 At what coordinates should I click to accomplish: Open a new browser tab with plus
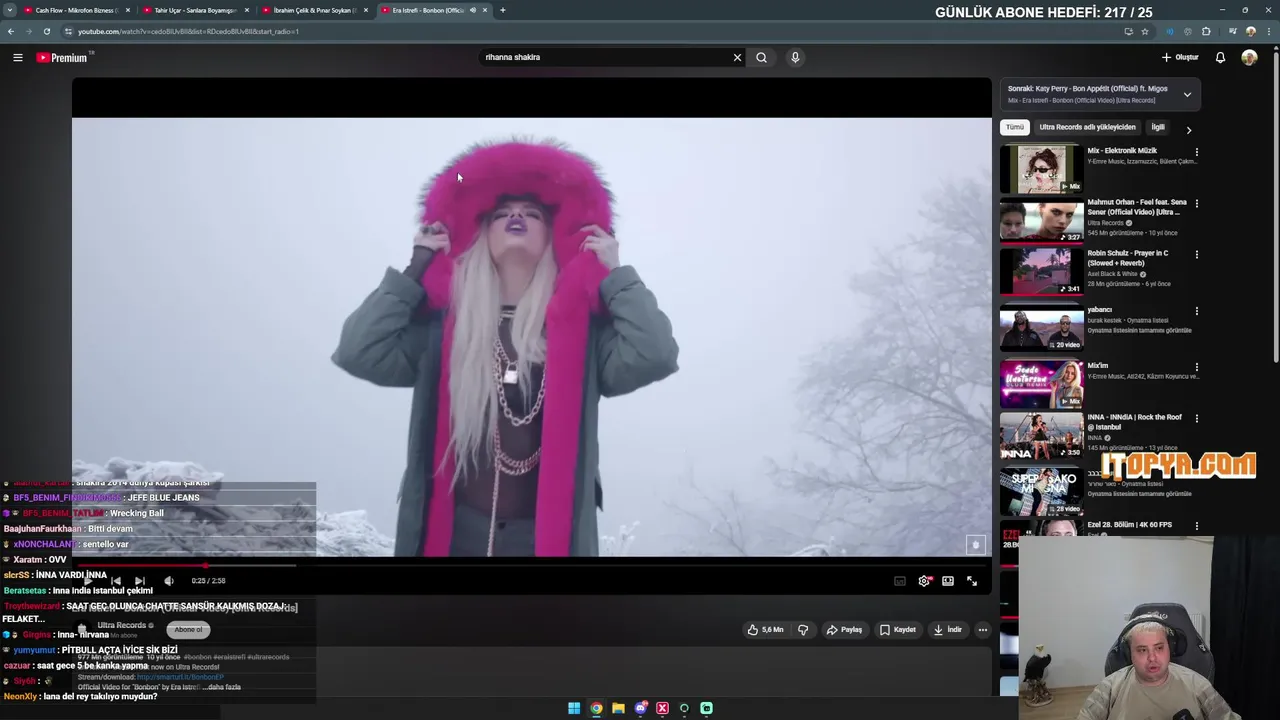point(502,10)
